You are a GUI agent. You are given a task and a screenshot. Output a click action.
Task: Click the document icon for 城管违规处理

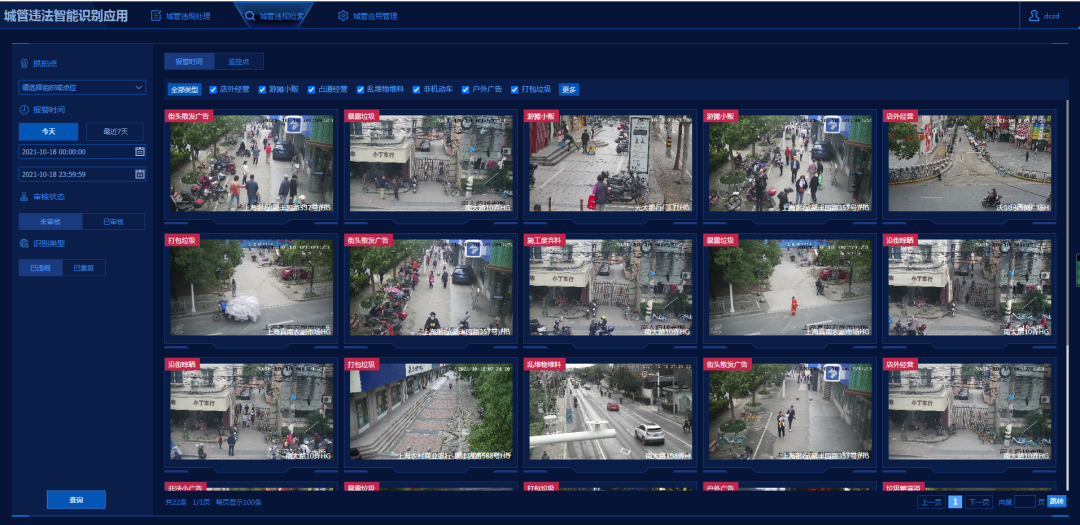(156, 16)
